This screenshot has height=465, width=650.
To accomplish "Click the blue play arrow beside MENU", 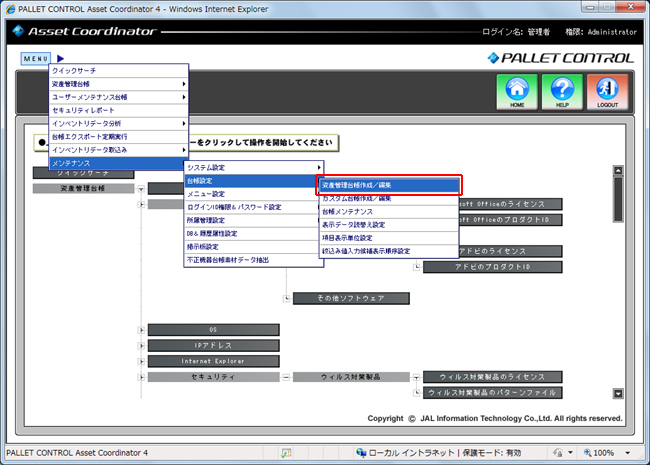I will tap(61, 58).
